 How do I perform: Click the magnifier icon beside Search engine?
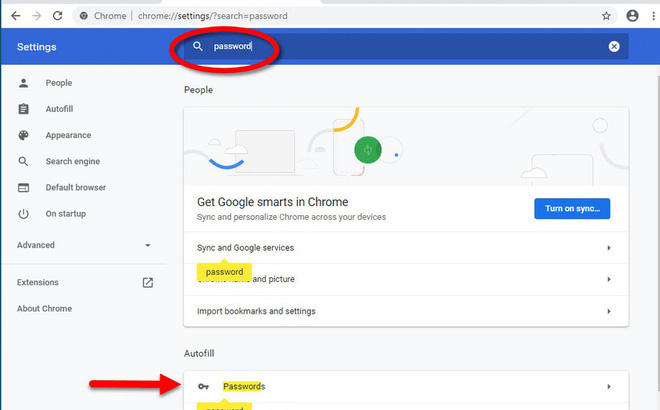tap(24, 161)
